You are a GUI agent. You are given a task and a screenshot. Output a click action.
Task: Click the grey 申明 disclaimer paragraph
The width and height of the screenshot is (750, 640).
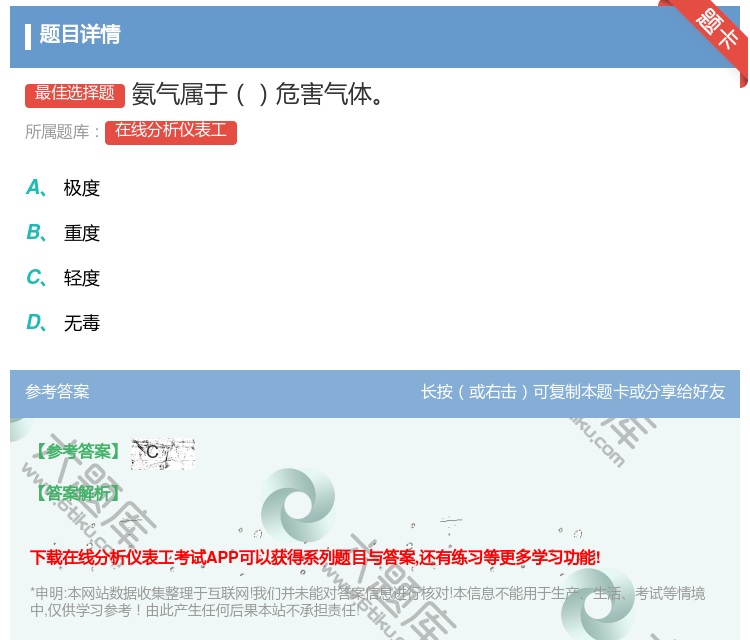(367, 602)
